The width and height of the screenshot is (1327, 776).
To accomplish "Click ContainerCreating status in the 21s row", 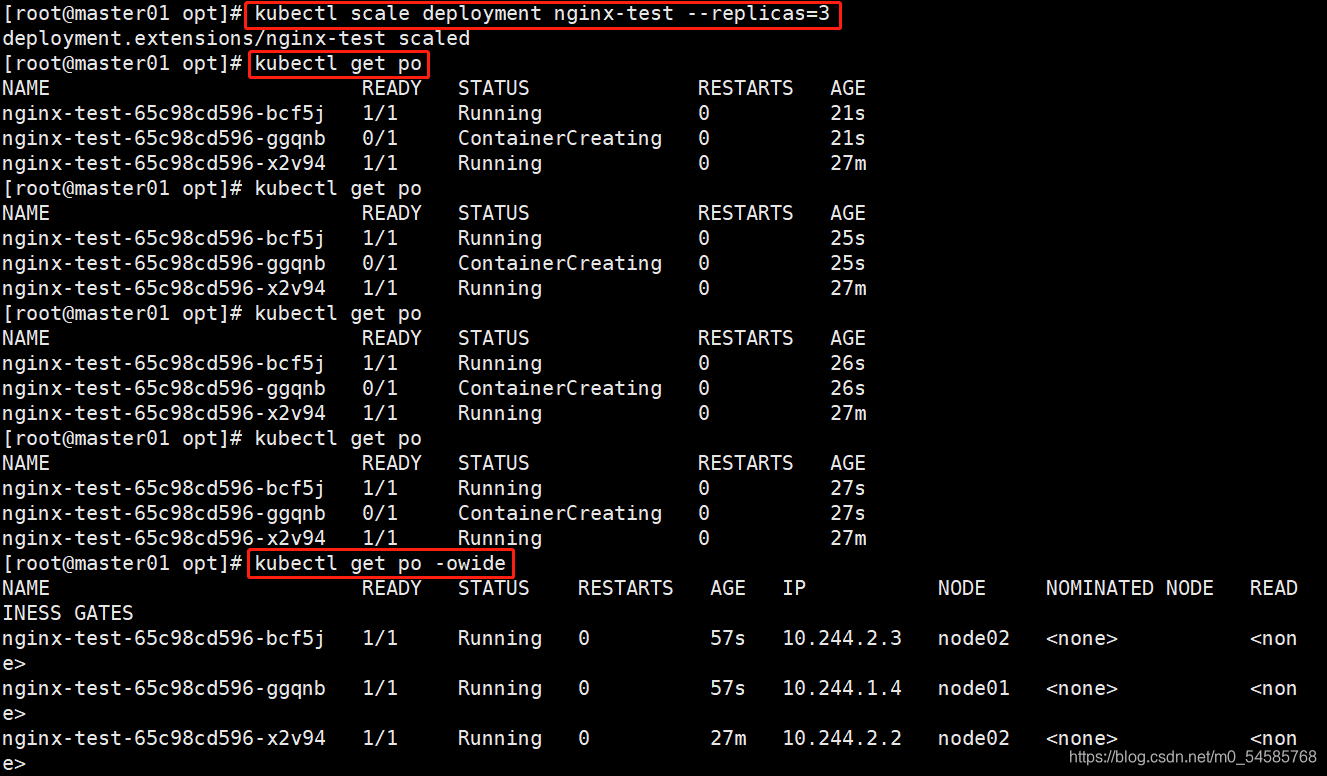I will pyautogui.click(x=560, y=138).
